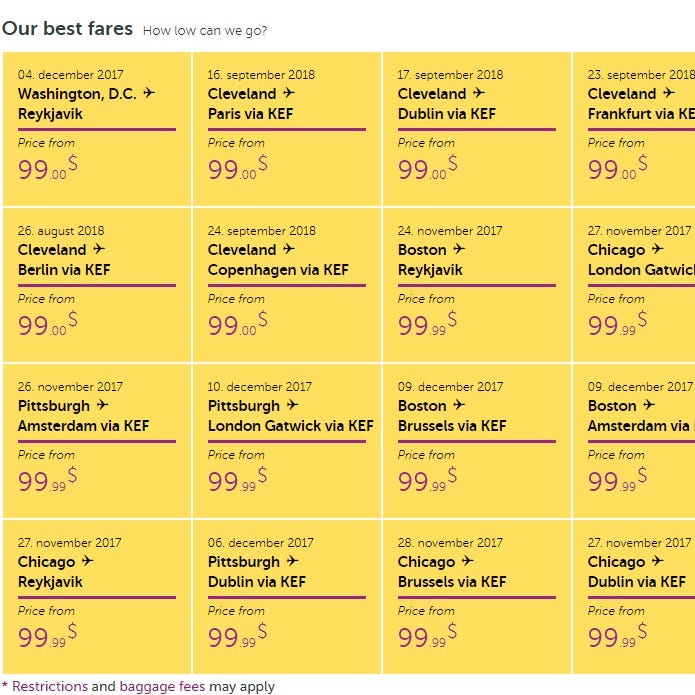The image size is (695, 695).
Task: Click airplane icon on Chicago to Brussels fare
Action: click(468, 561)
